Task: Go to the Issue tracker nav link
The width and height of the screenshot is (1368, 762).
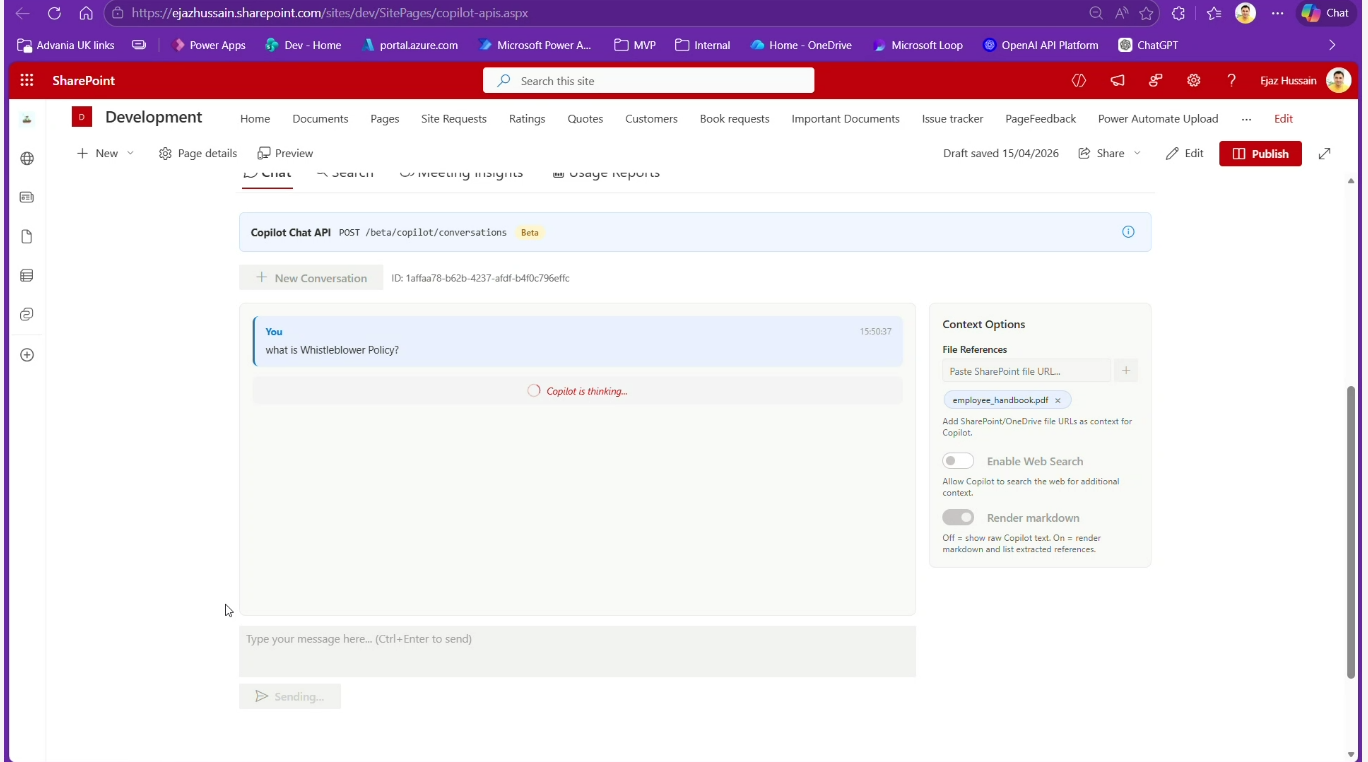Action: [x=952, y=119]
